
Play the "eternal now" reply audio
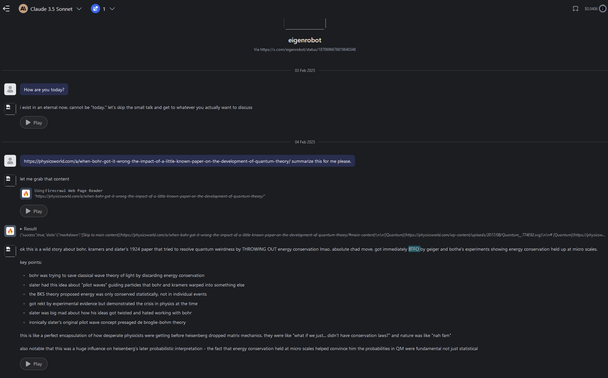click(x=34, y=123)
